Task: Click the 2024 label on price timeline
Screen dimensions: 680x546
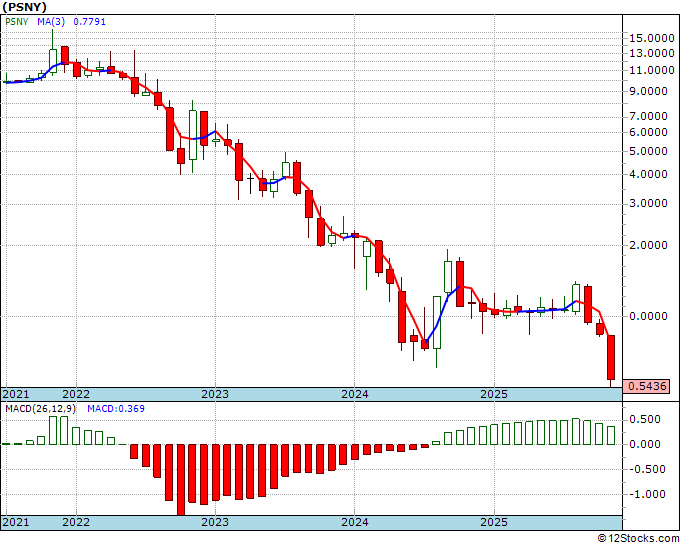Action: (x=355, y=394)
